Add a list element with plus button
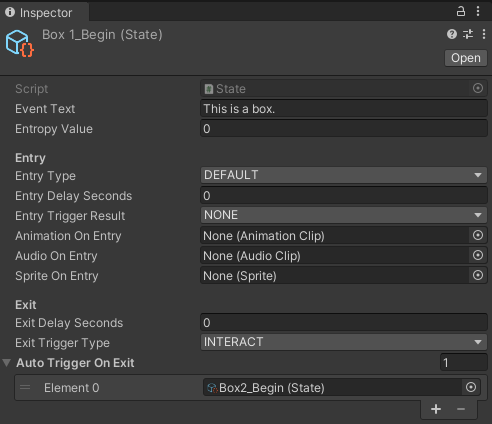The width and height of the screenshot is (492, 424). click(436, 409)
